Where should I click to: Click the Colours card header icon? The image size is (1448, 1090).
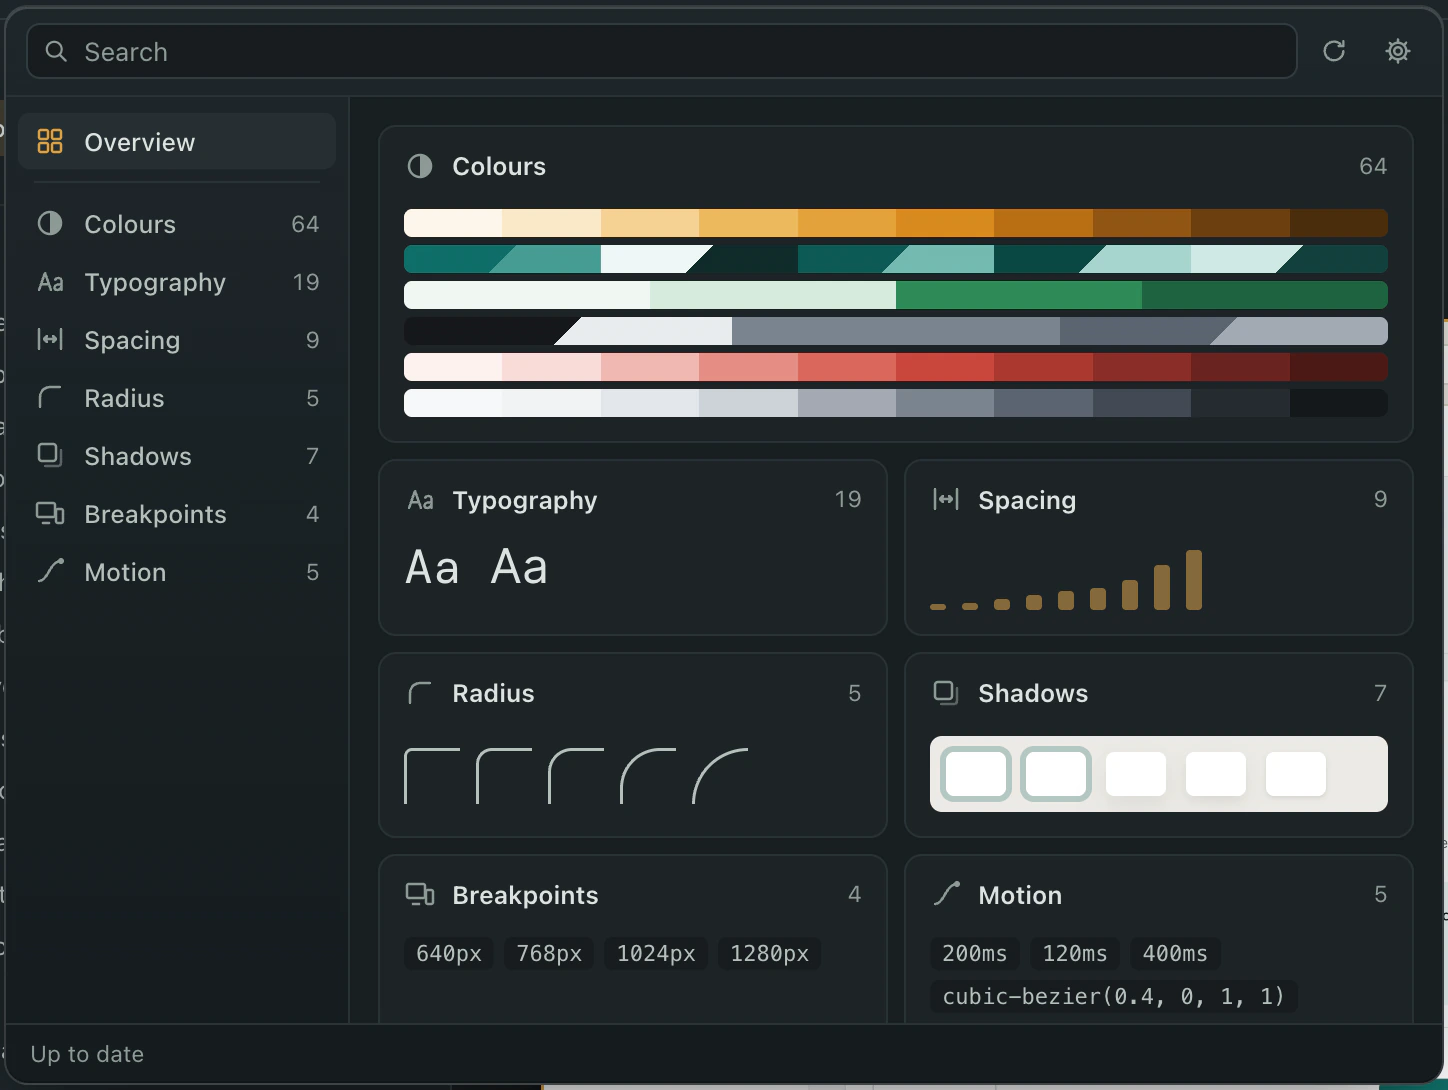420,166
